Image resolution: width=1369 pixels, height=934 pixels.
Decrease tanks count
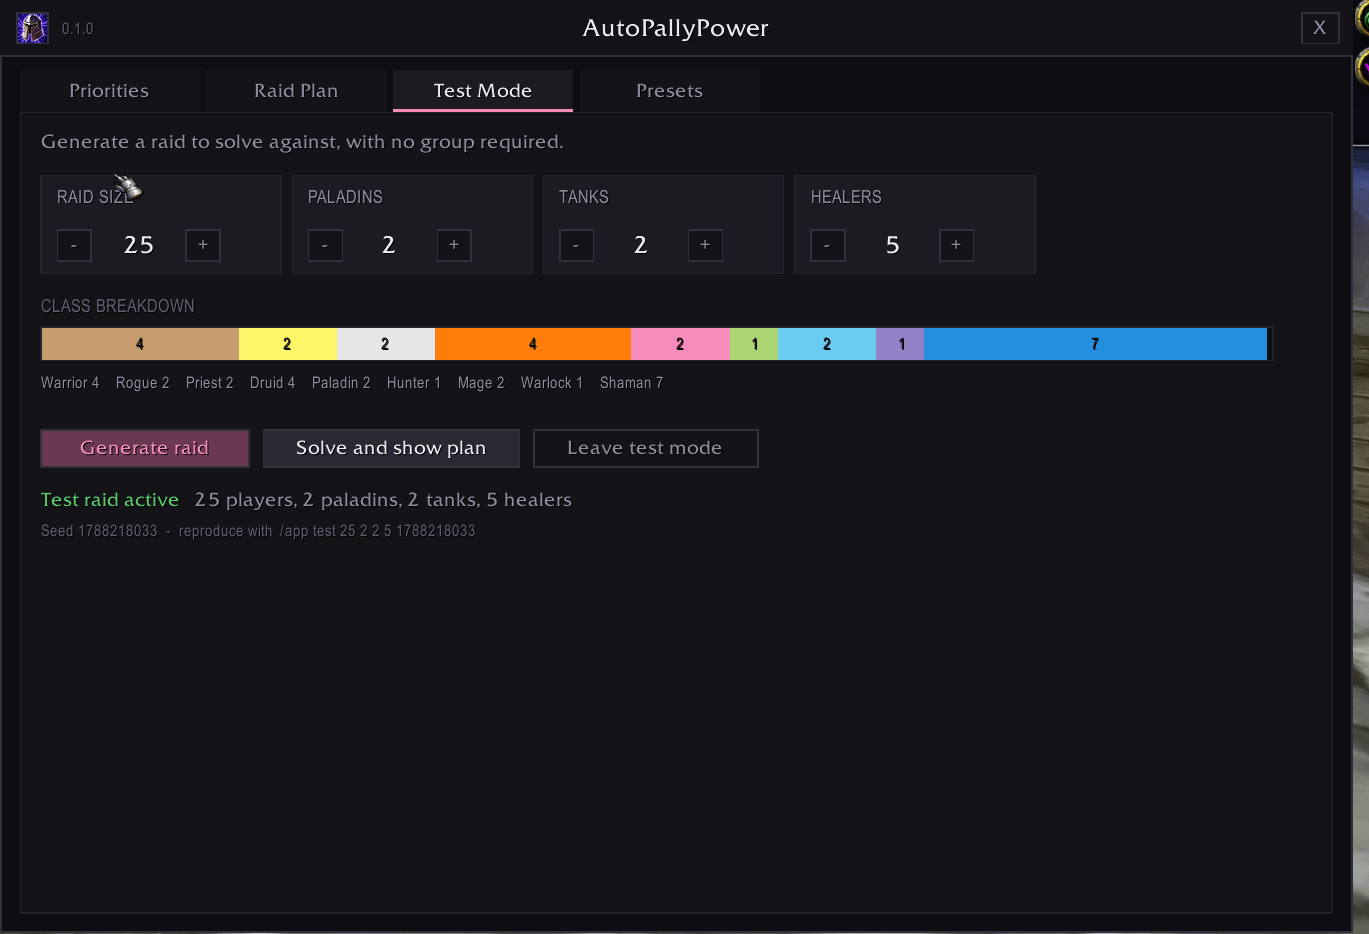576,245
